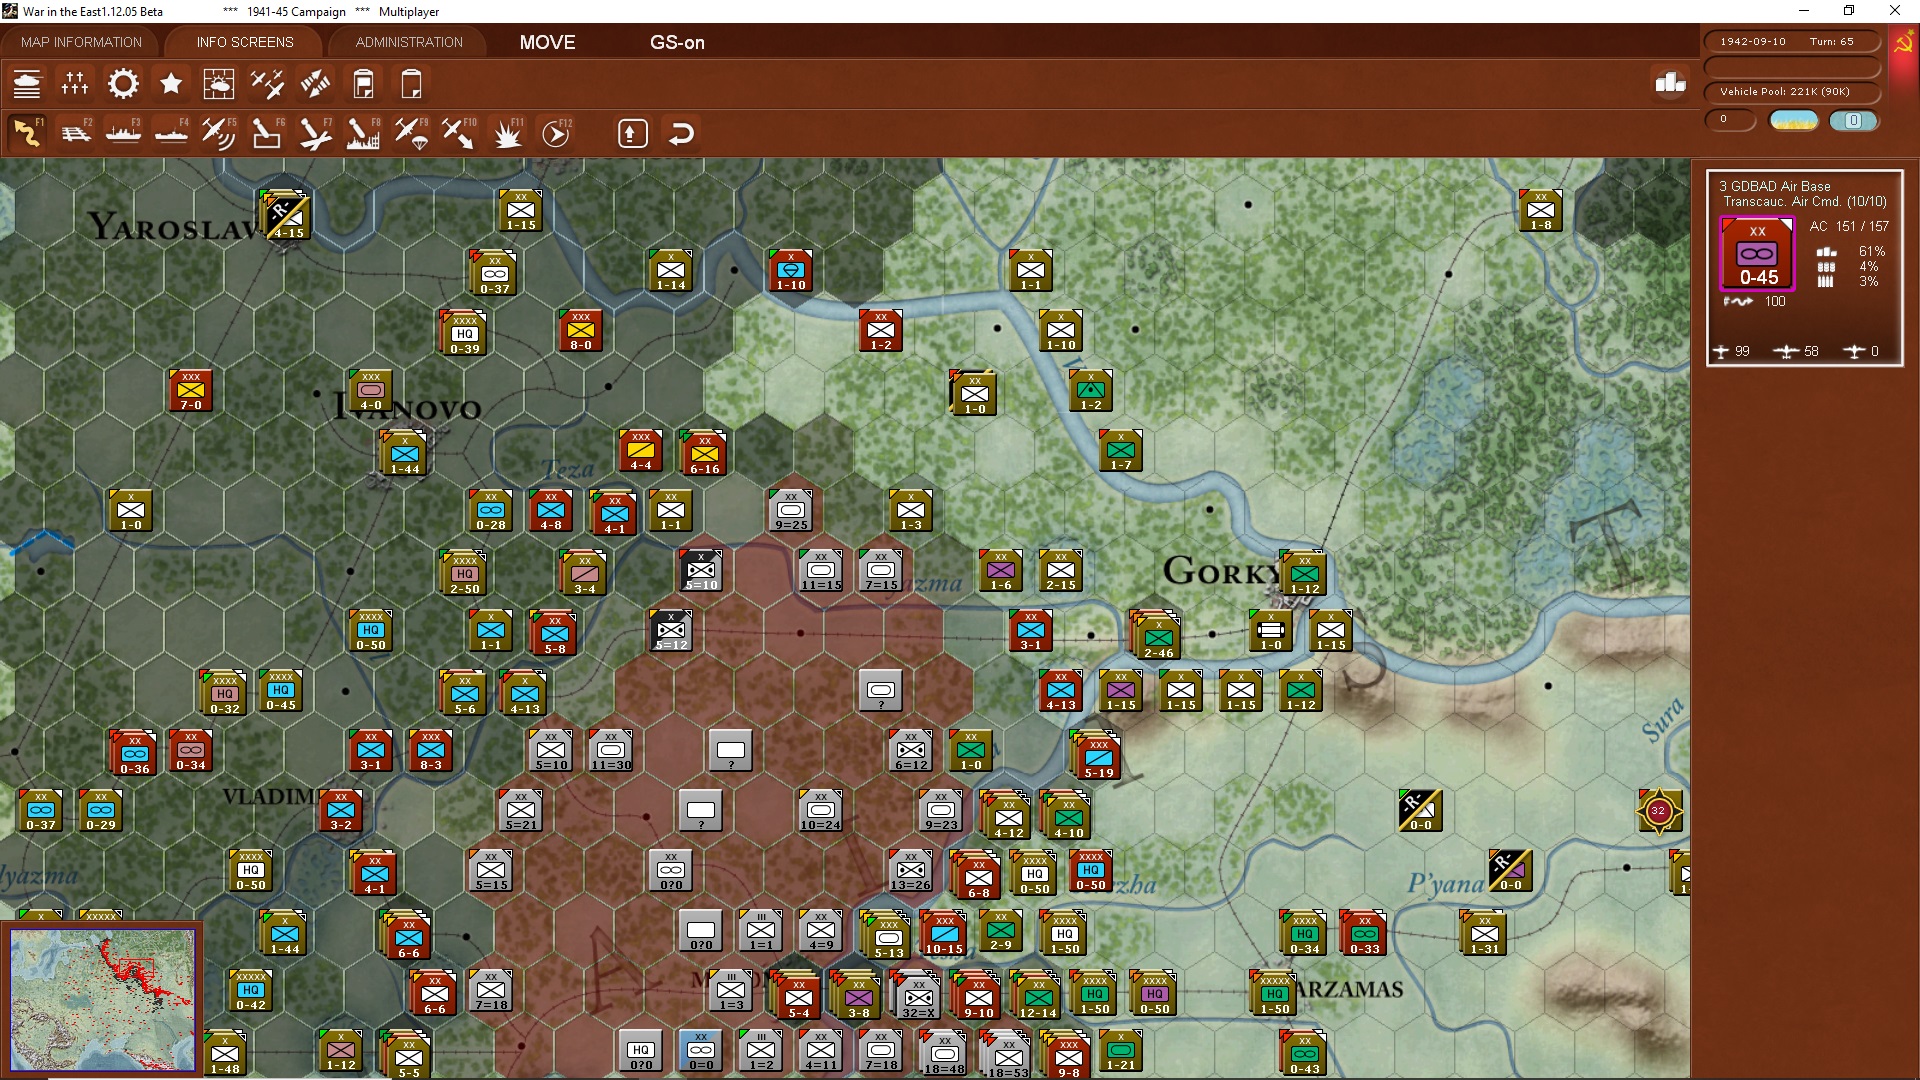This screenshot has width=1920, height=1080.
Task: Click the weather field indicator pill
Action: pos(1793,120)
